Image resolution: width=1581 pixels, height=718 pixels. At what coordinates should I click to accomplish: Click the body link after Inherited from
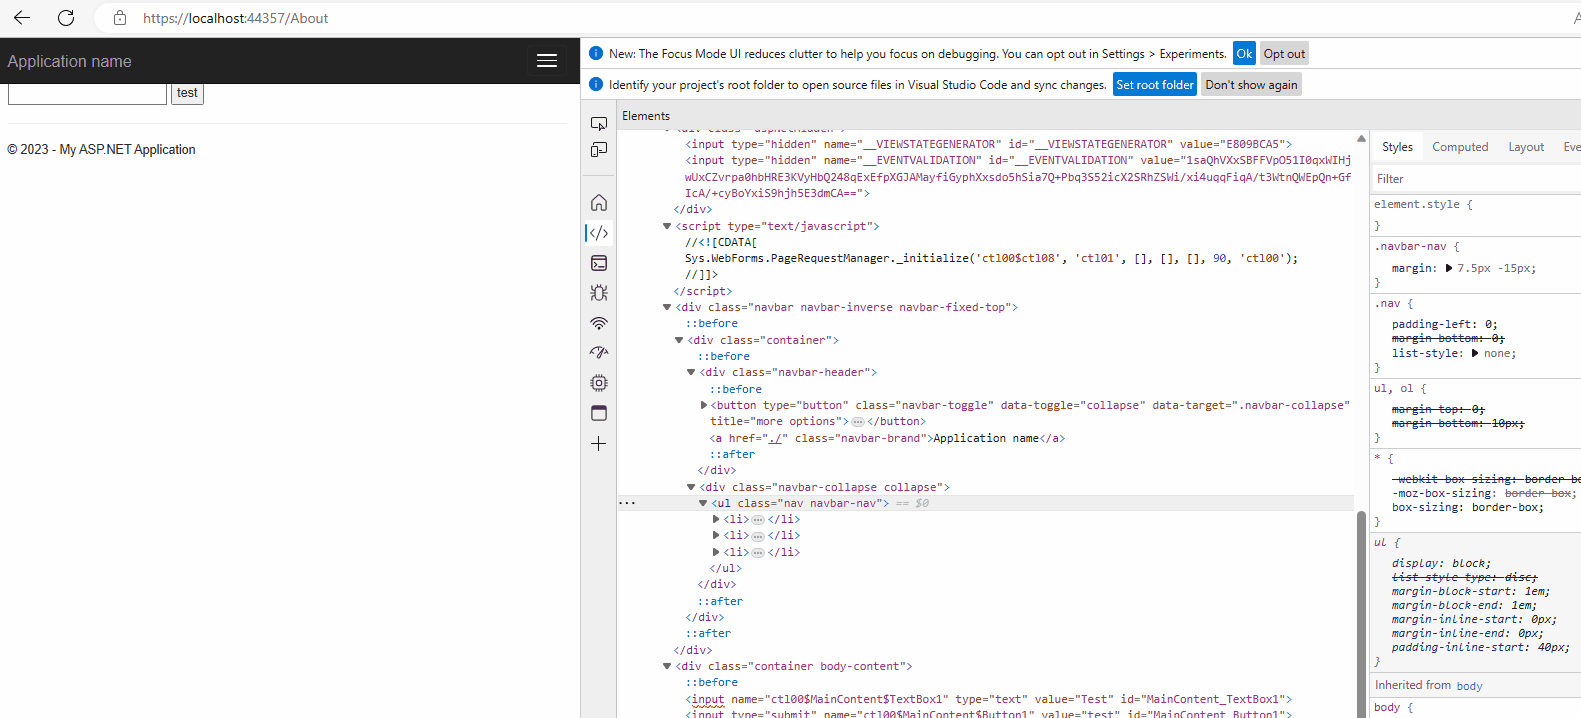click(1469, 686)
